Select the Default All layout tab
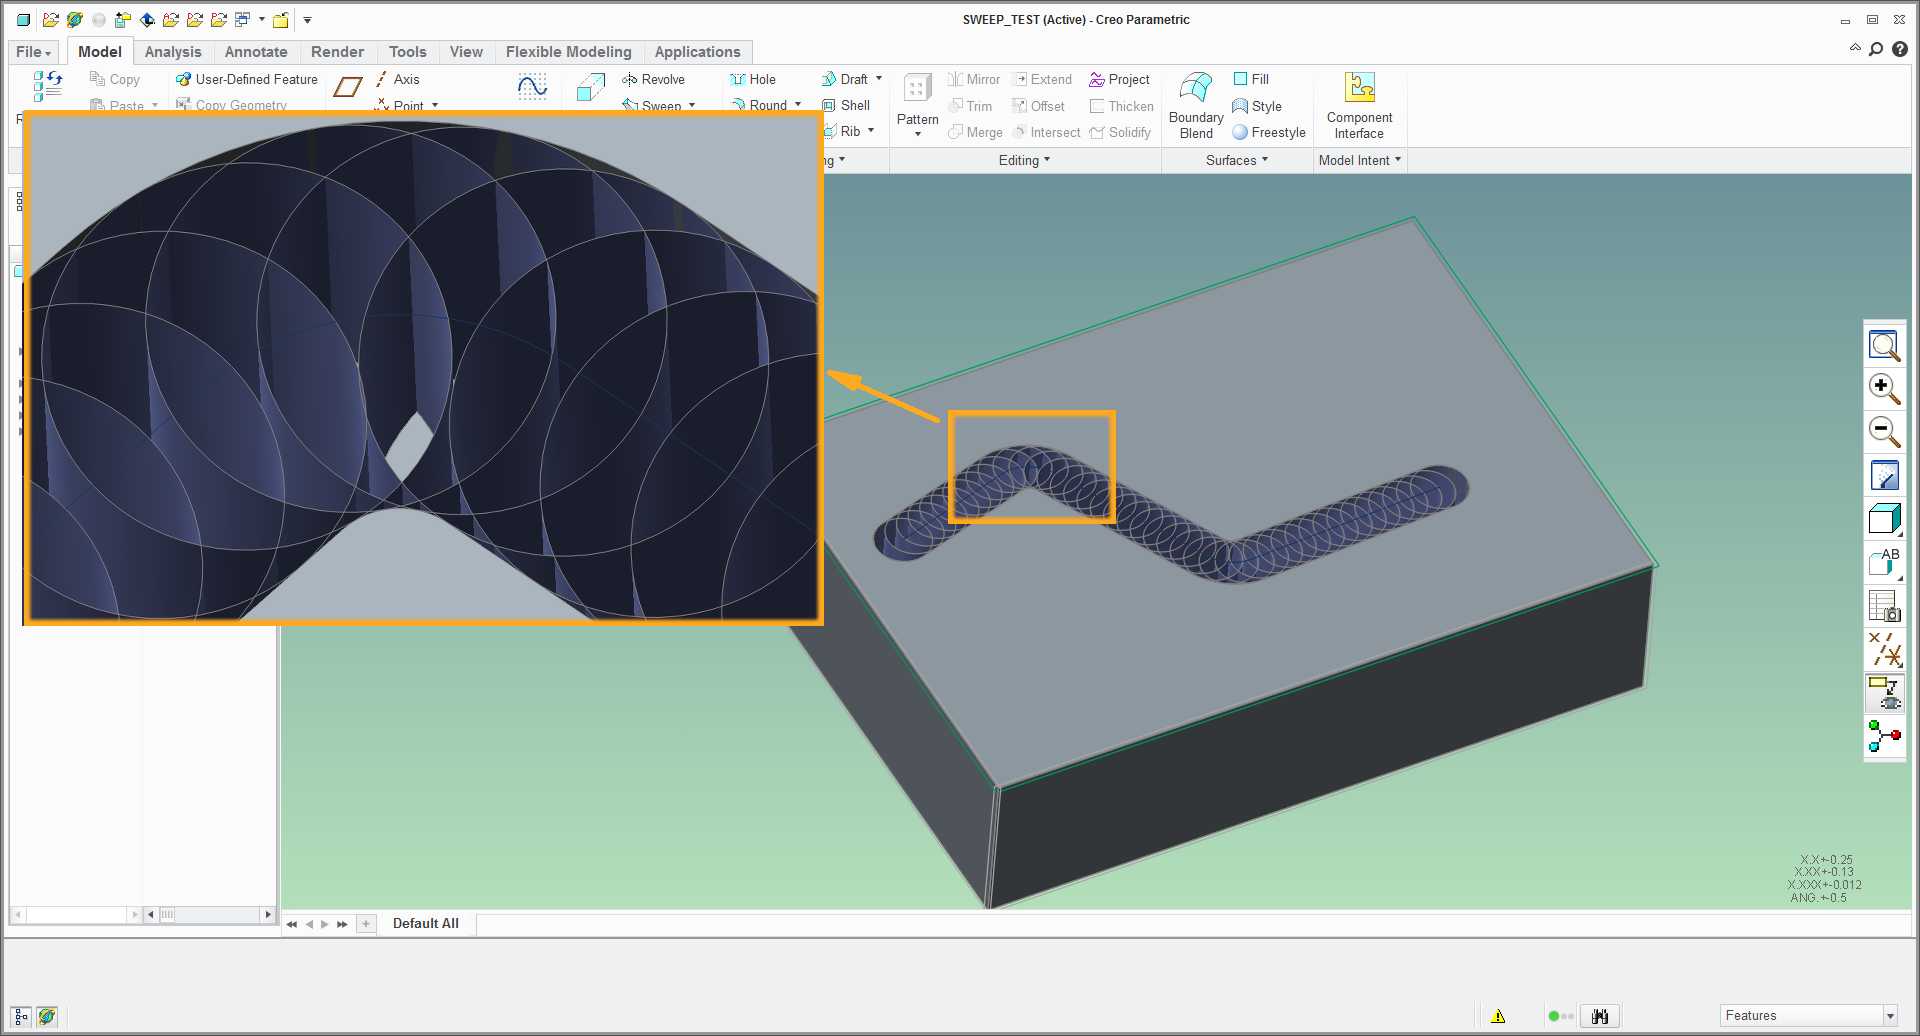The width and height of the screenshot is (1920, 1036). click(x=426, y=924)
